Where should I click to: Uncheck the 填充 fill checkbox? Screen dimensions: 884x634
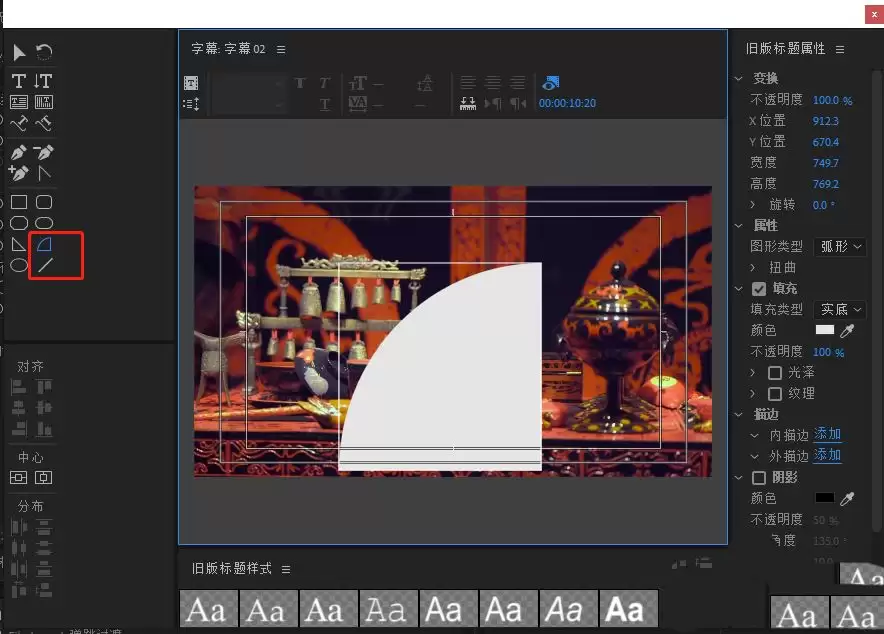(x=759, y=289)
